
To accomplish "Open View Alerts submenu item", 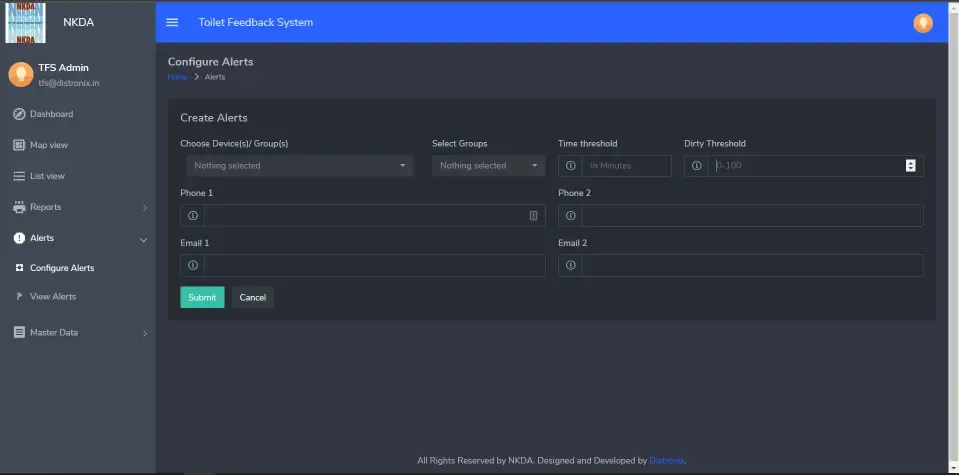I will (53, 297).
